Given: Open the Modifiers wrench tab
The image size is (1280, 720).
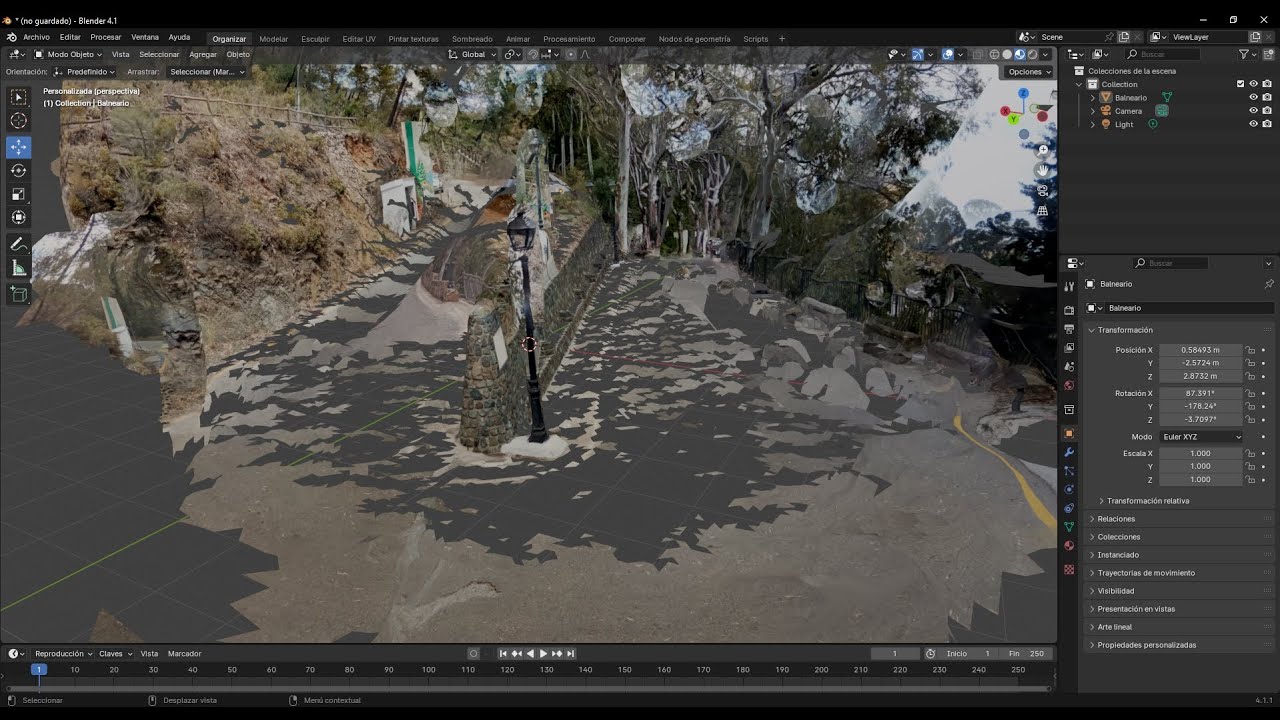Looking at the screenshot, I should click(x=1069, y=452).
